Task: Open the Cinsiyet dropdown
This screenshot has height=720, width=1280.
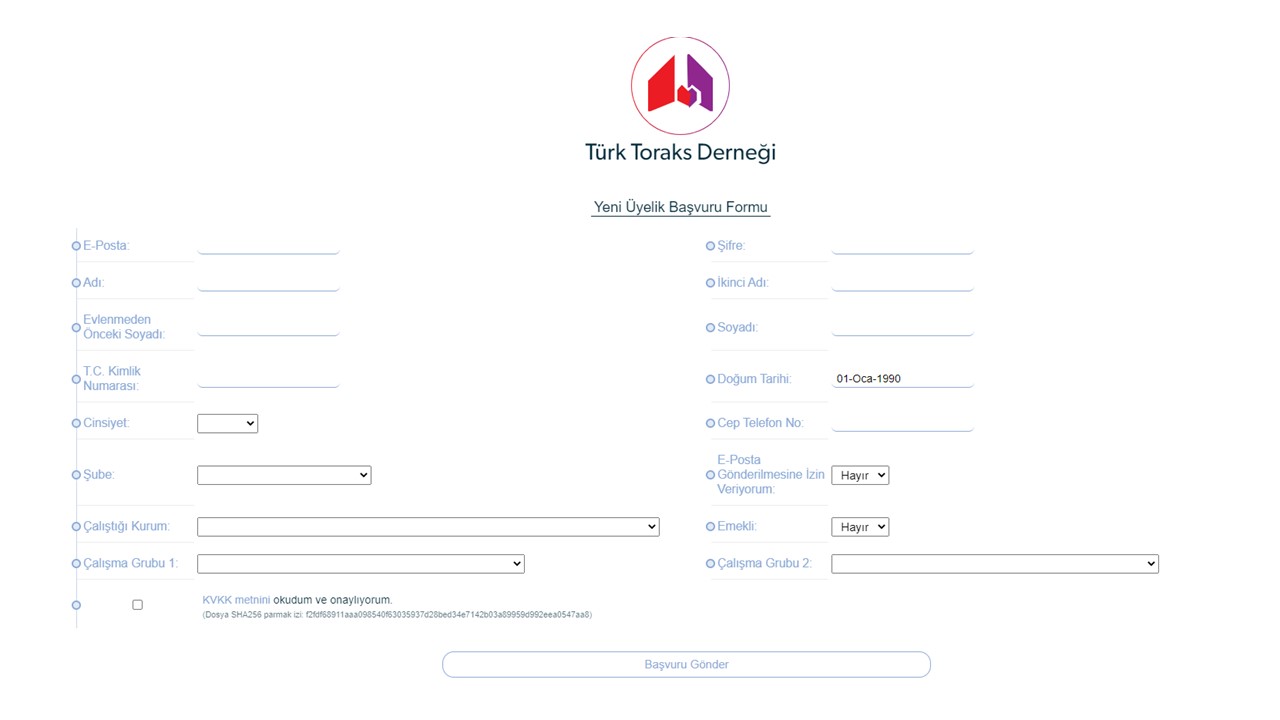Action: point(227,424)
